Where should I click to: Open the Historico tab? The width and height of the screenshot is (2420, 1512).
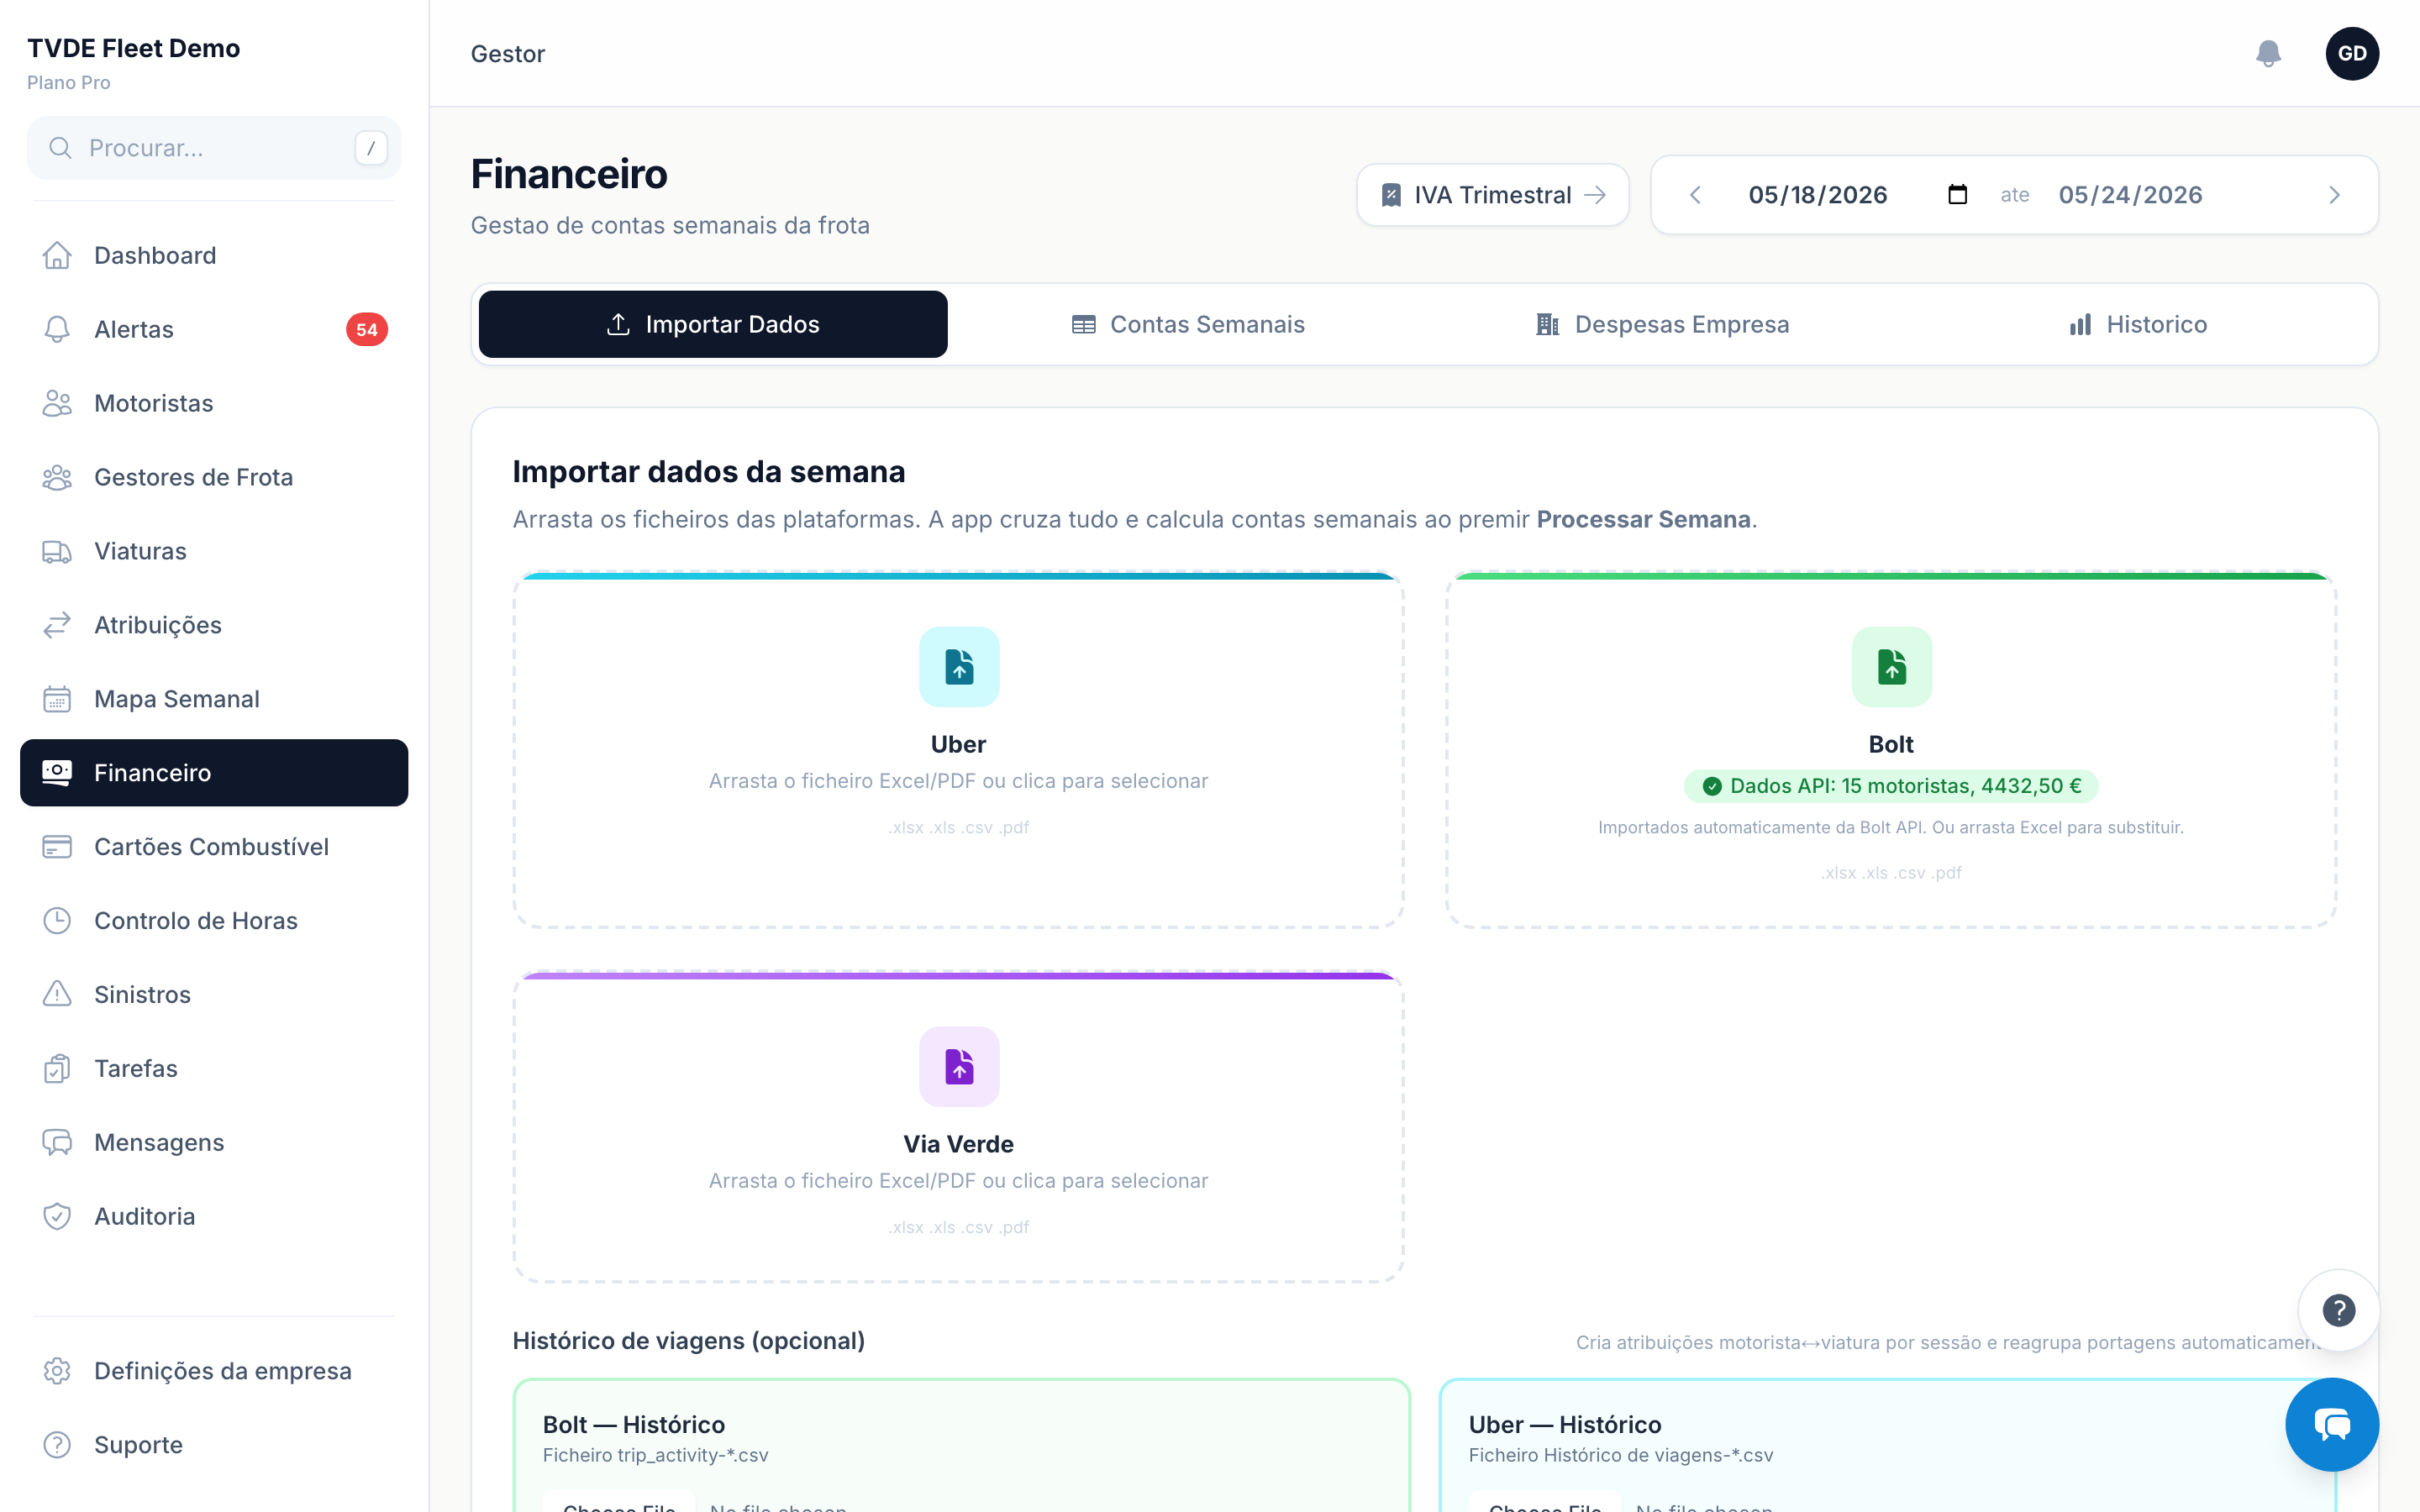[x=2137, y=324]
